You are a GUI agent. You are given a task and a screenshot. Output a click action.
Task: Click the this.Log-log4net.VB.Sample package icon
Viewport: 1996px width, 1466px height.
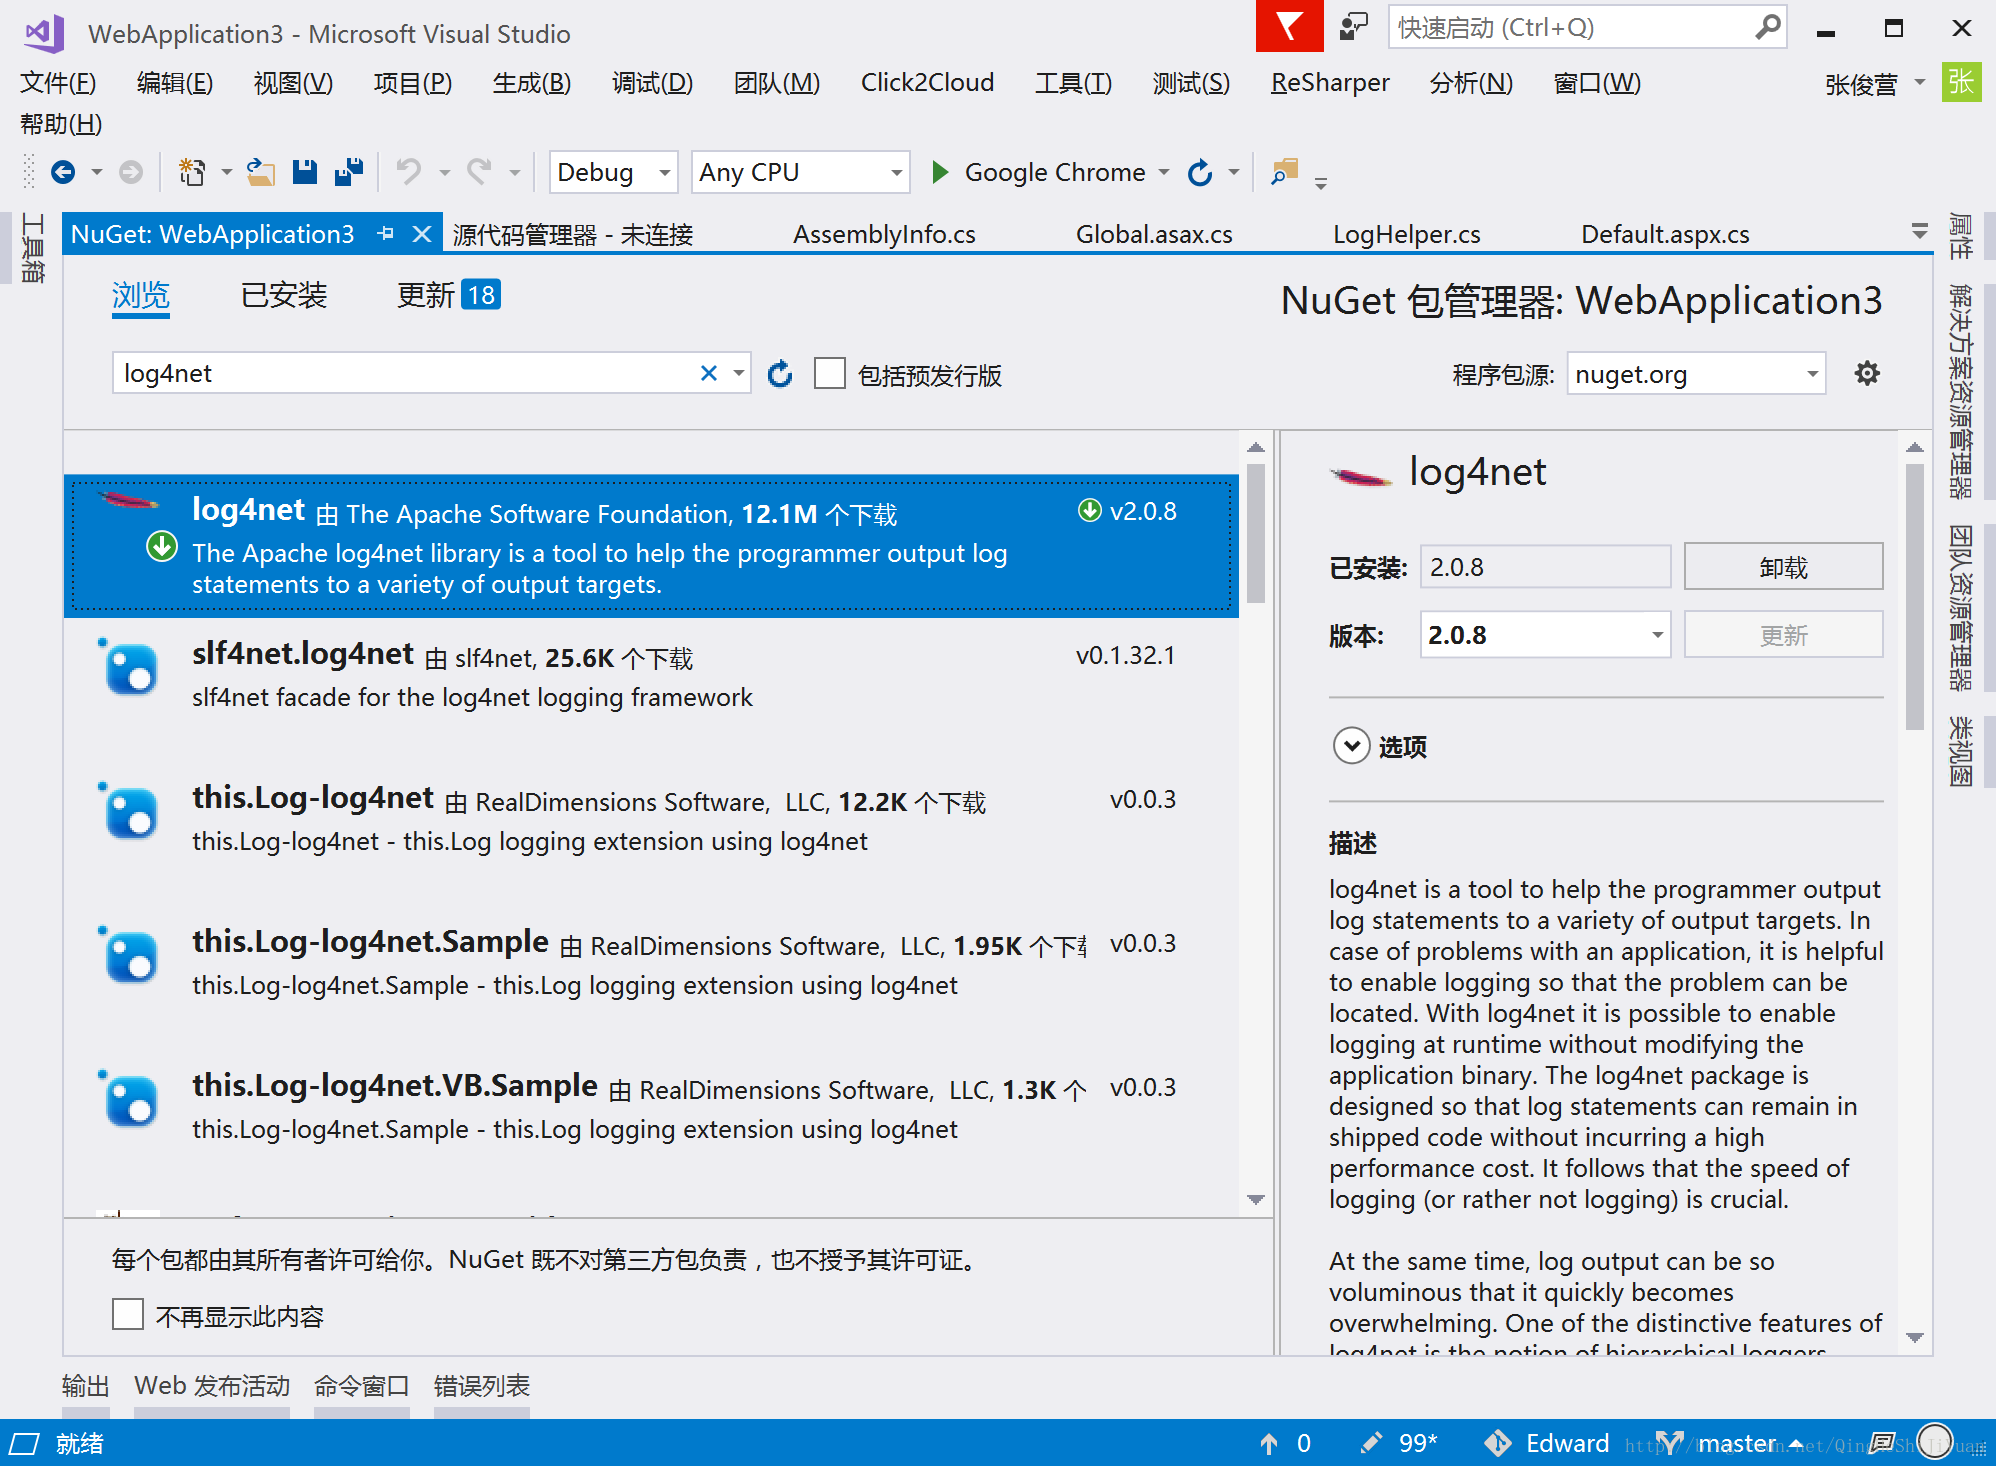[x=130, y=1101]
